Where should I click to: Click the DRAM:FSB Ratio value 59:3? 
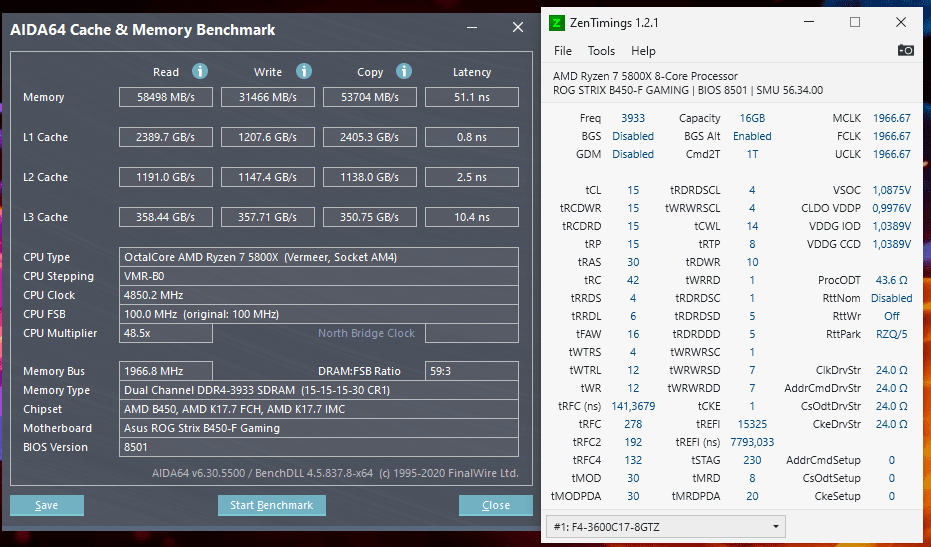tap(472, 371)
